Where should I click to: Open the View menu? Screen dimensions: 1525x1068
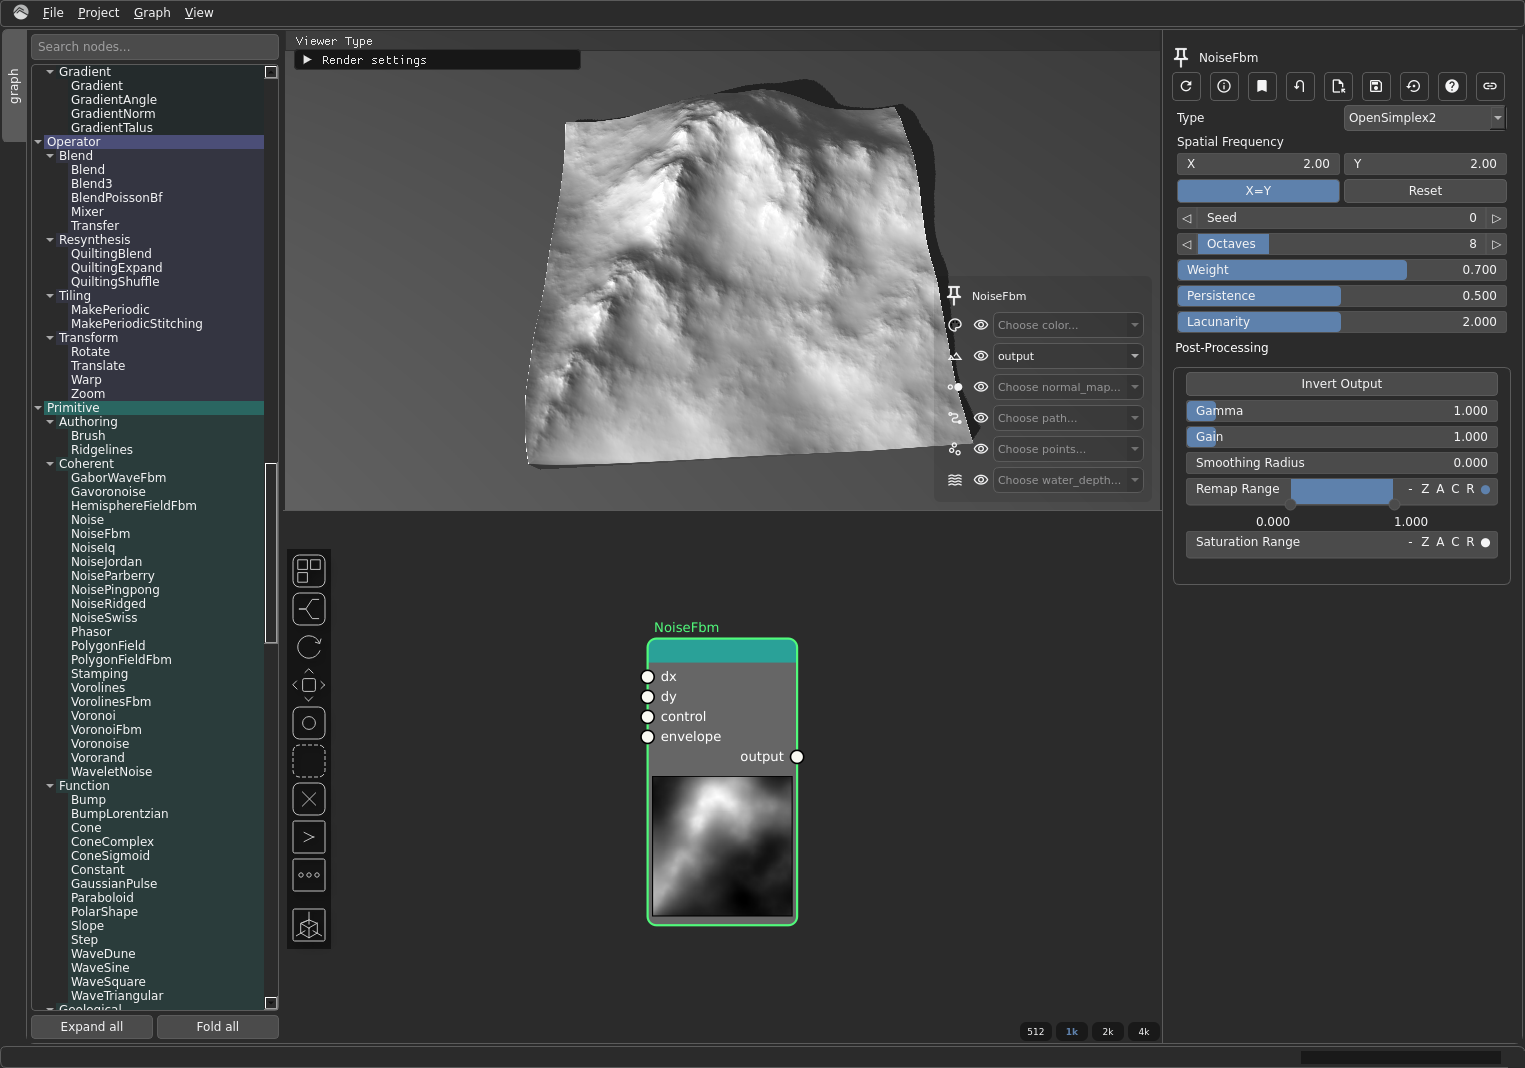click(199, 13)
